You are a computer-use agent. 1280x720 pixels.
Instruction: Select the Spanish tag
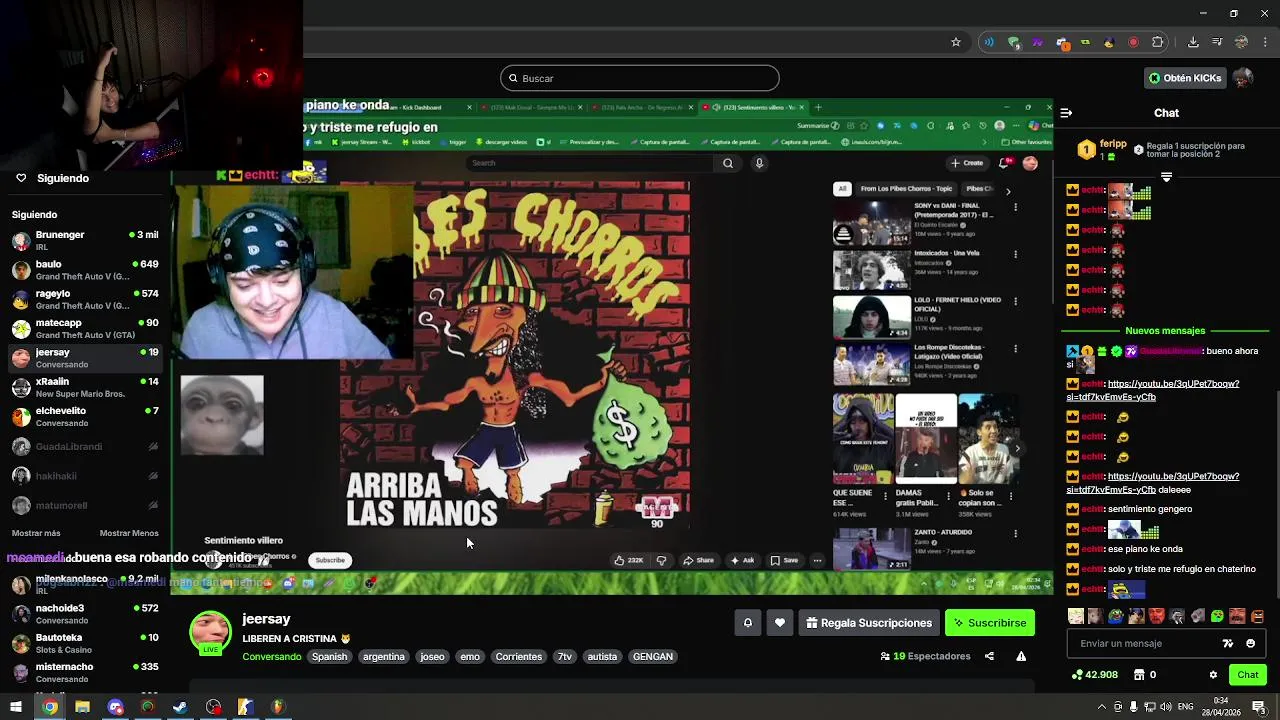329,657
